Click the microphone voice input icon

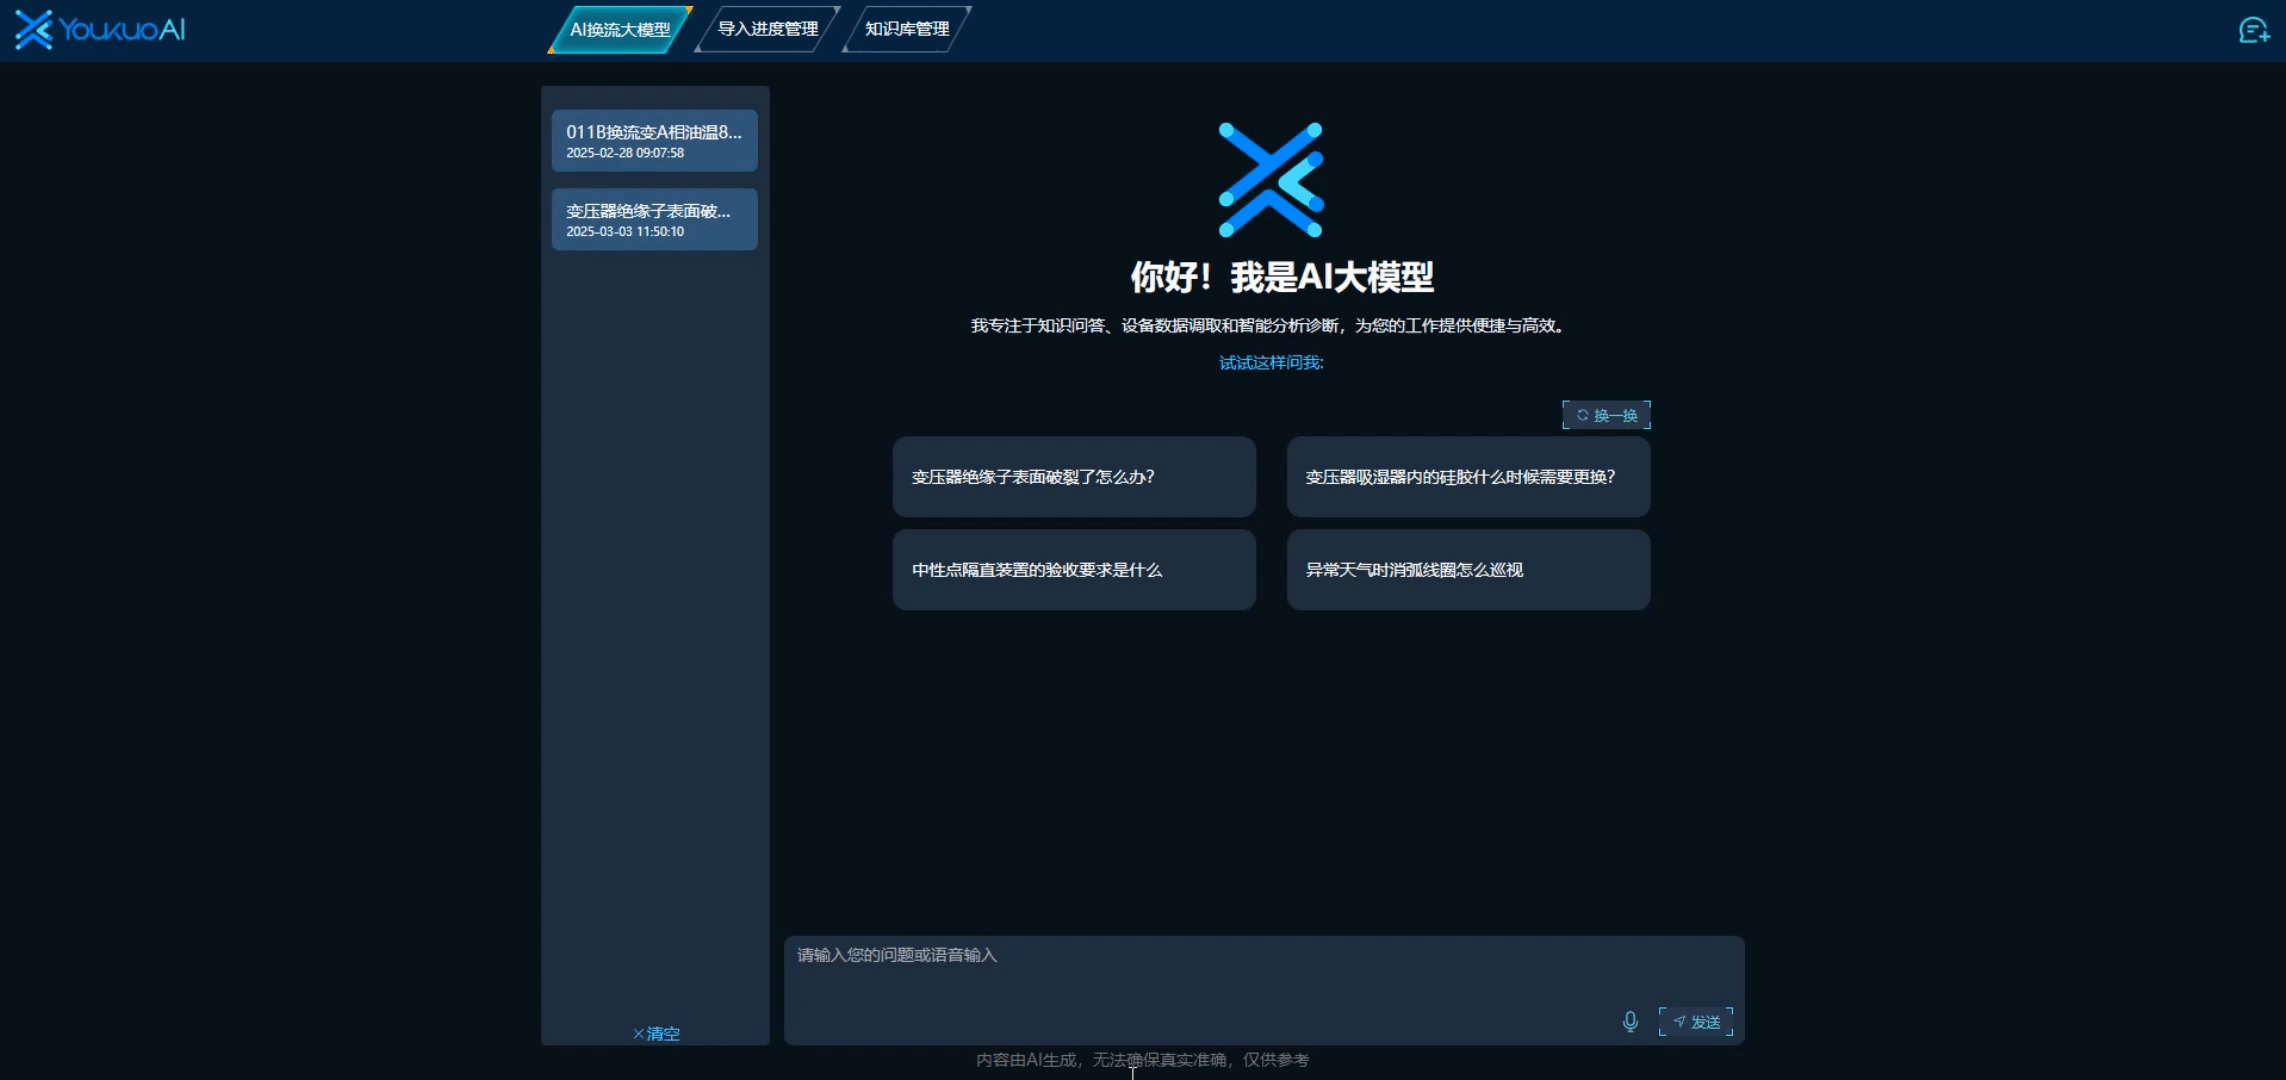click(1630, 1021)
